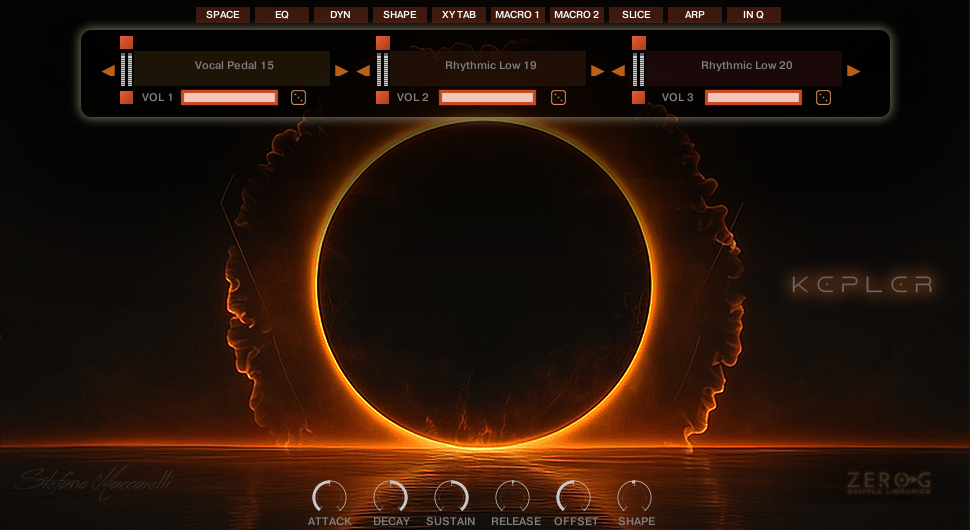The image size is (970, 530).
Task: Click the layer 2 randomize dice icon
Action: [x=558, y=97]
